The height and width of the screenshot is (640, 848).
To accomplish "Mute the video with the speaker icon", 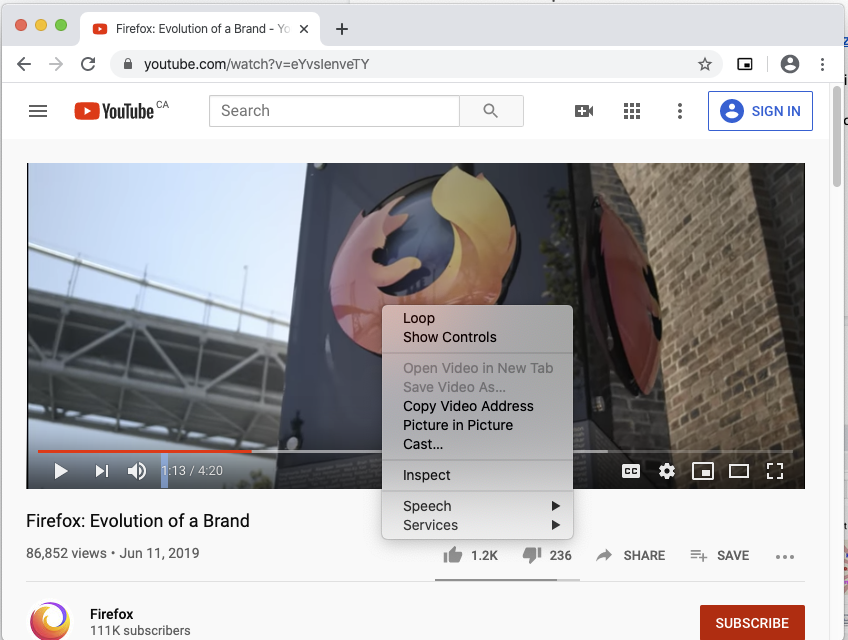I will point(137,471).
